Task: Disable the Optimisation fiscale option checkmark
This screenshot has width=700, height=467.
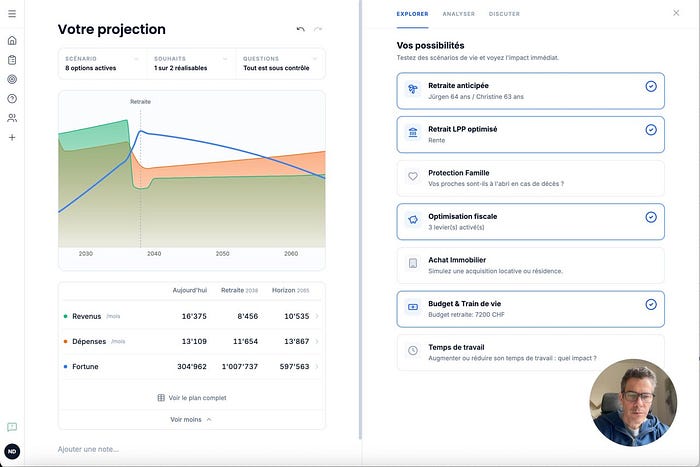Action: pyautogui.click(x=651, y=217)
